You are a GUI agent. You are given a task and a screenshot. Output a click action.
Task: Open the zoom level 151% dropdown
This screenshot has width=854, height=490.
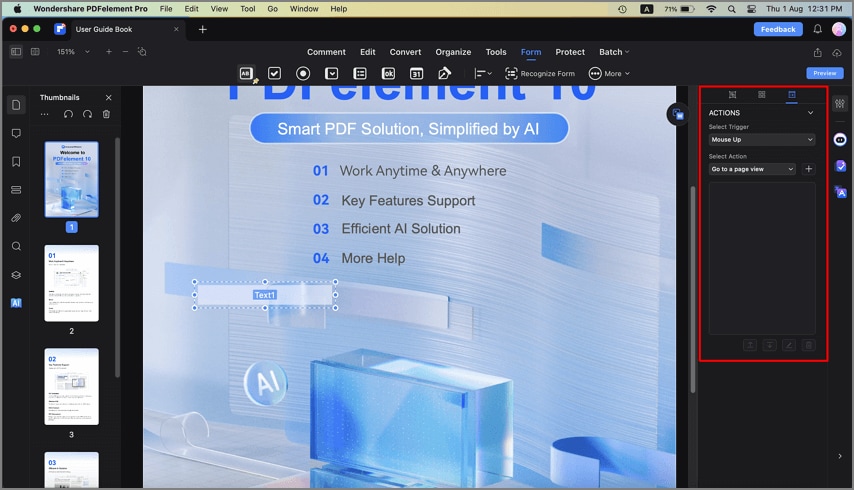click(73, 52)
